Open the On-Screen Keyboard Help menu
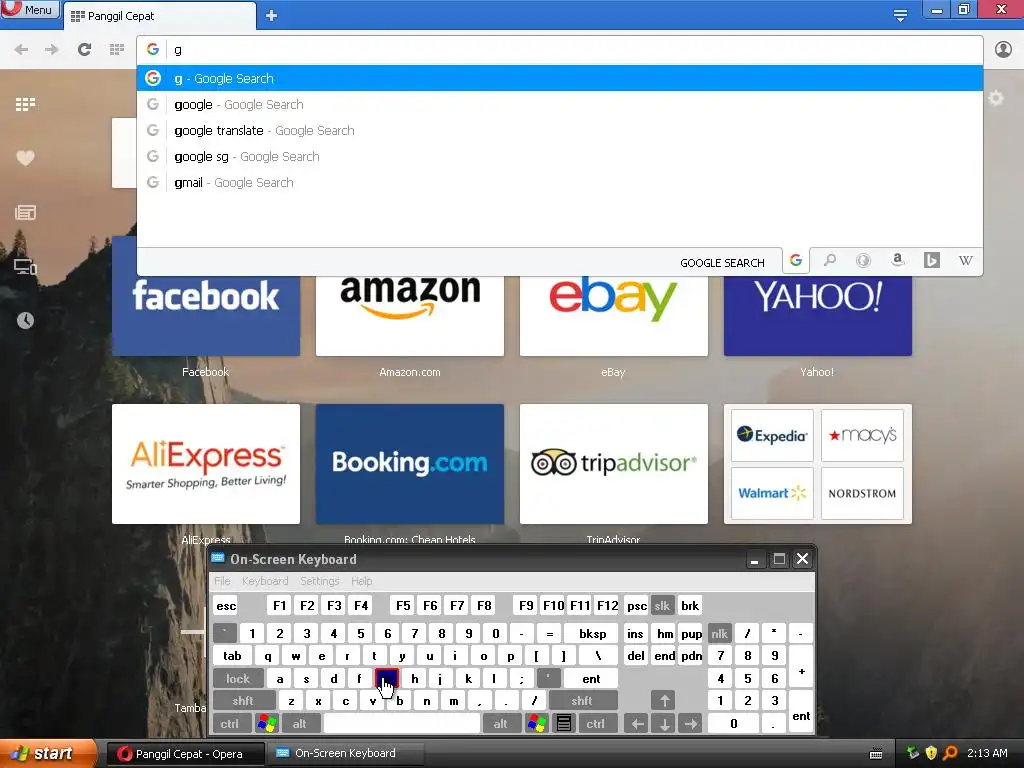 pyautogui.click(x=361, y=581)
